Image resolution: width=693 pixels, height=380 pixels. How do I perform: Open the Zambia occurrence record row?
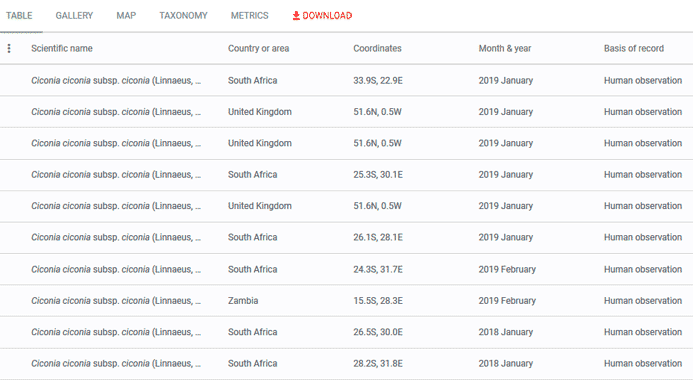pyautogui.click(x=346, y=301)
